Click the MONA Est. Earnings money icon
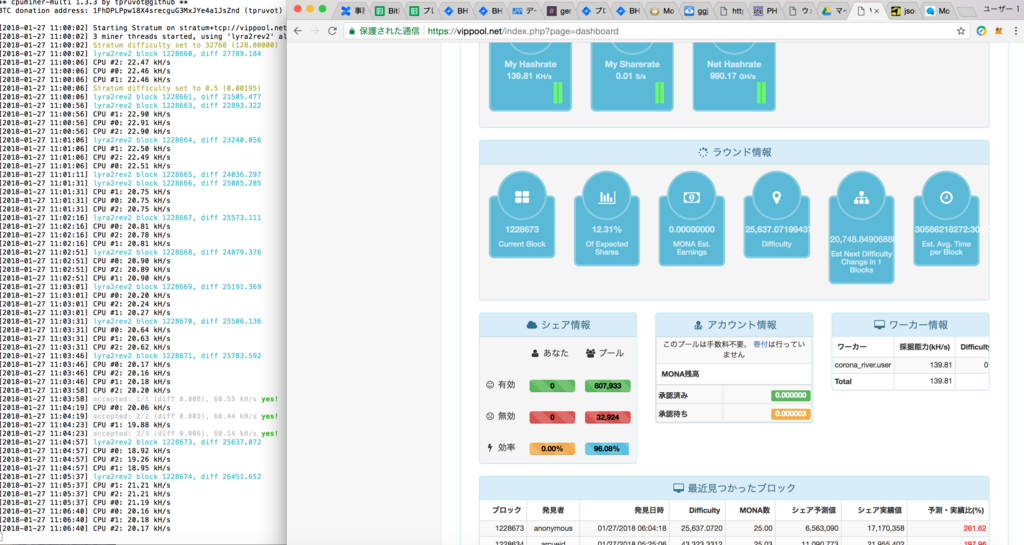The image size is (1024, 545). click(692, 197)
